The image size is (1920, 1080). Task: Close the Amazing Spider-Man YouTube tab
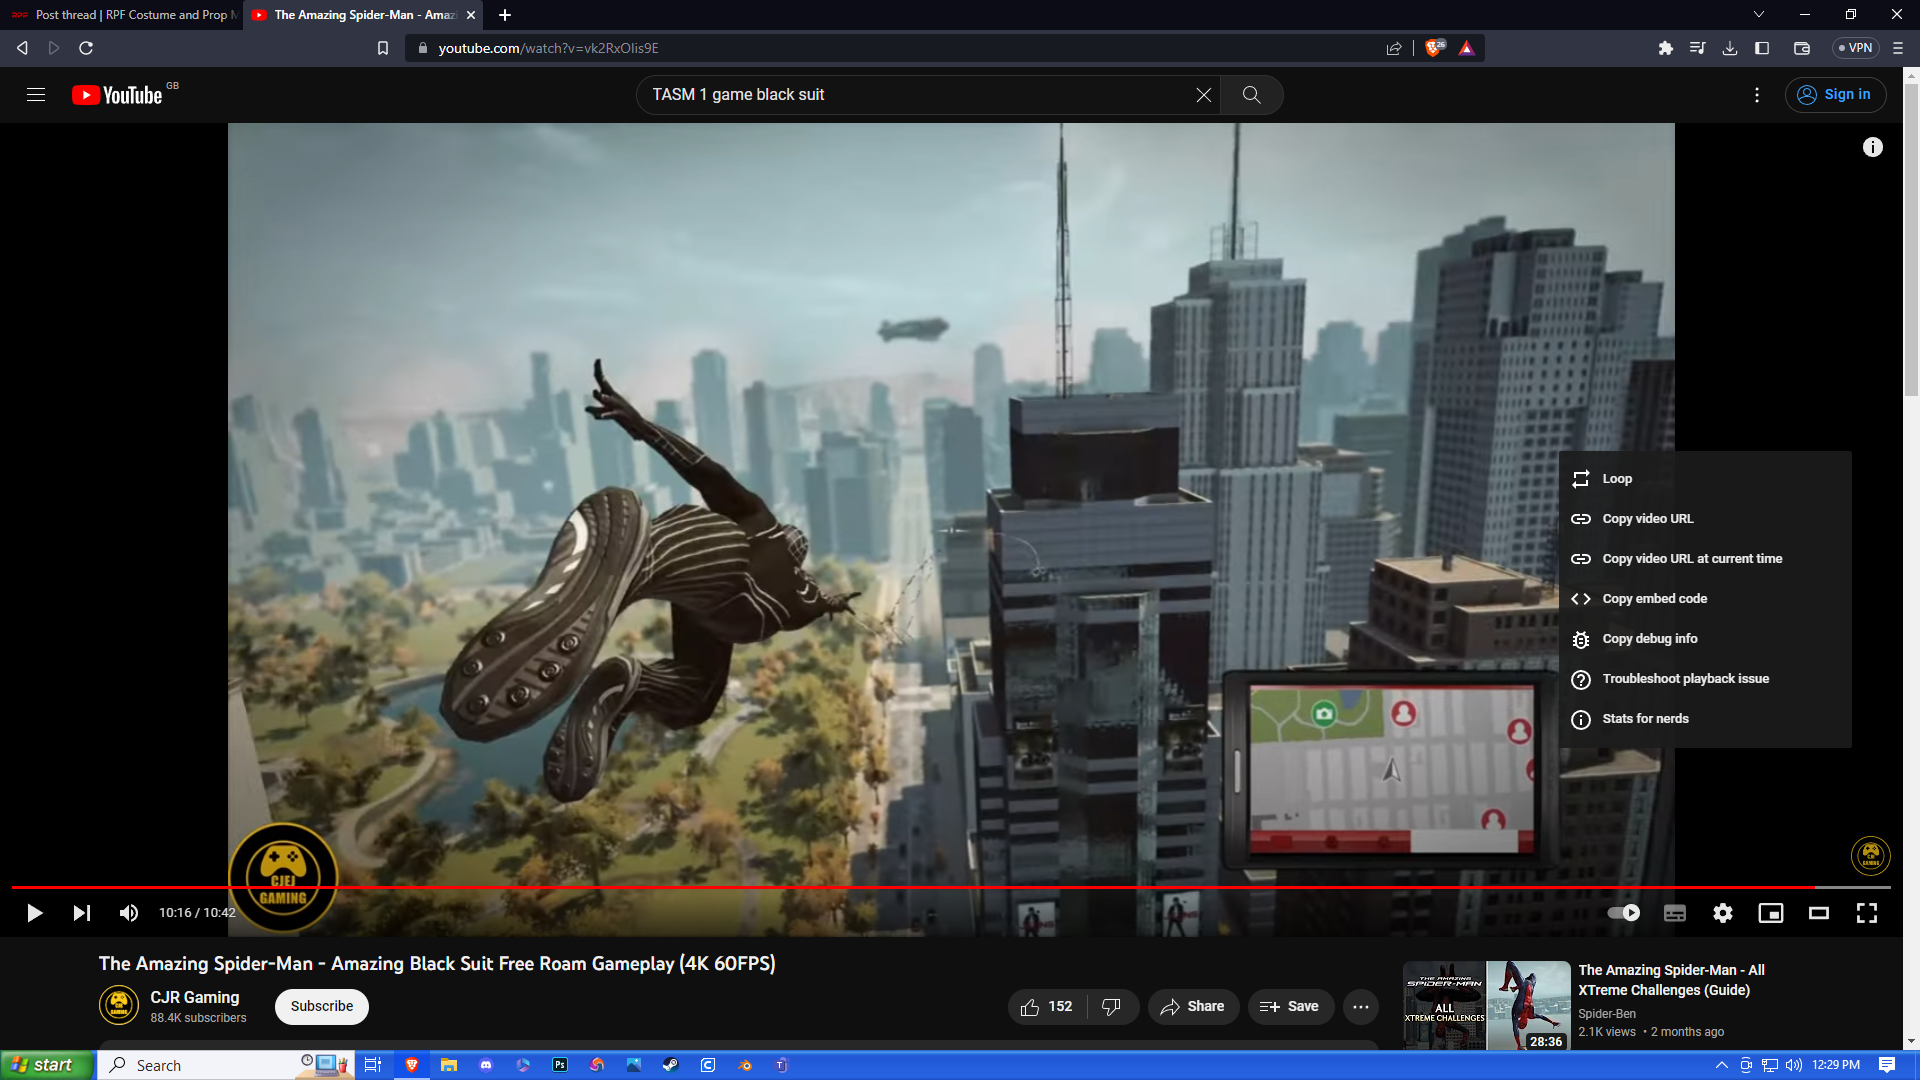471,15
